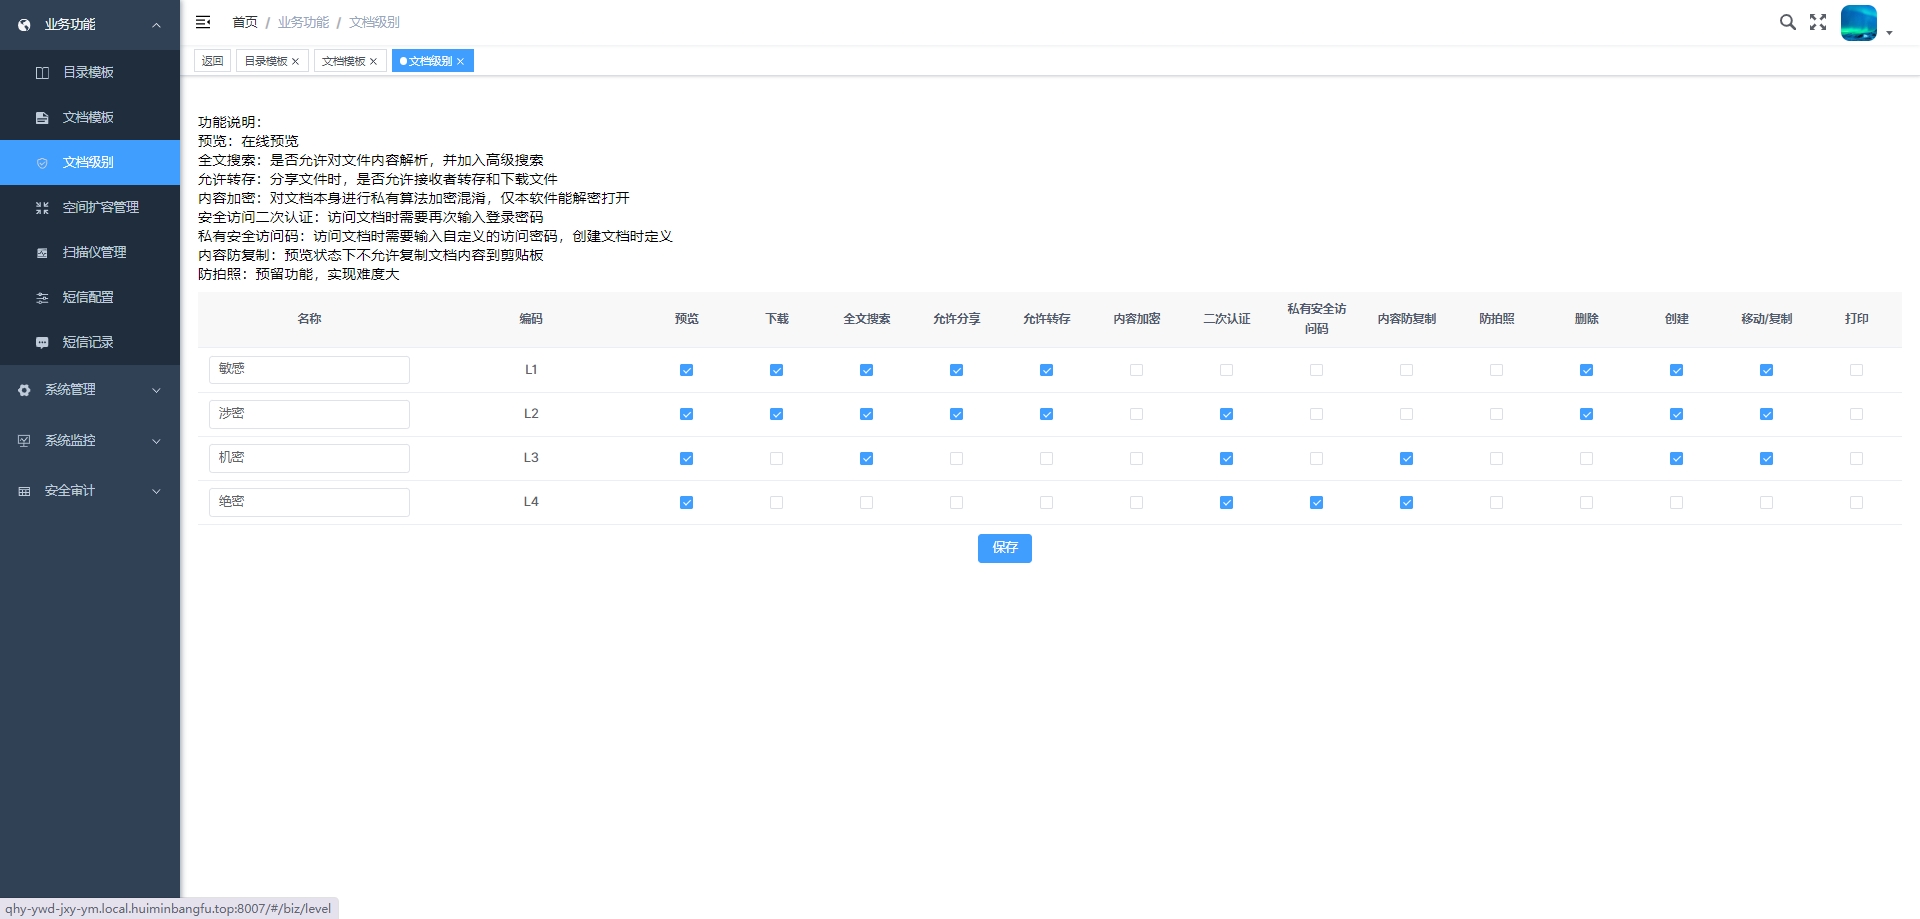Image resolution: width=1920 pixels, height=919 pixels.
Task: Collapse the 业务功能 menu chevron
Action: click(x=156, y=25)
